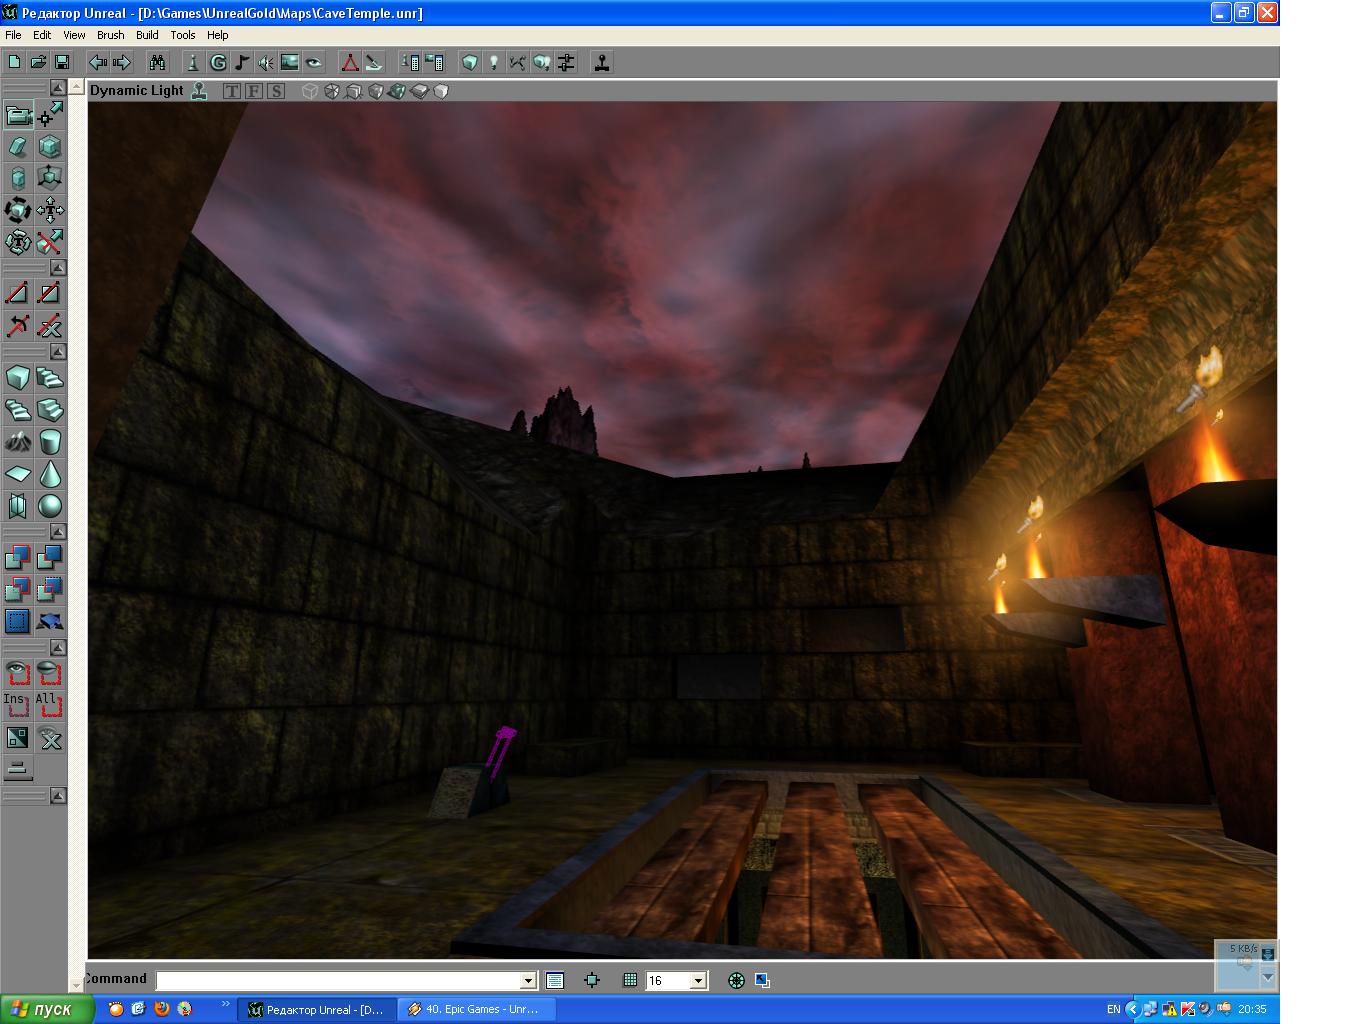Open the Actor class browser (pawn icon)
The height and width of the screenshot is (1024, 1362).
194,62
